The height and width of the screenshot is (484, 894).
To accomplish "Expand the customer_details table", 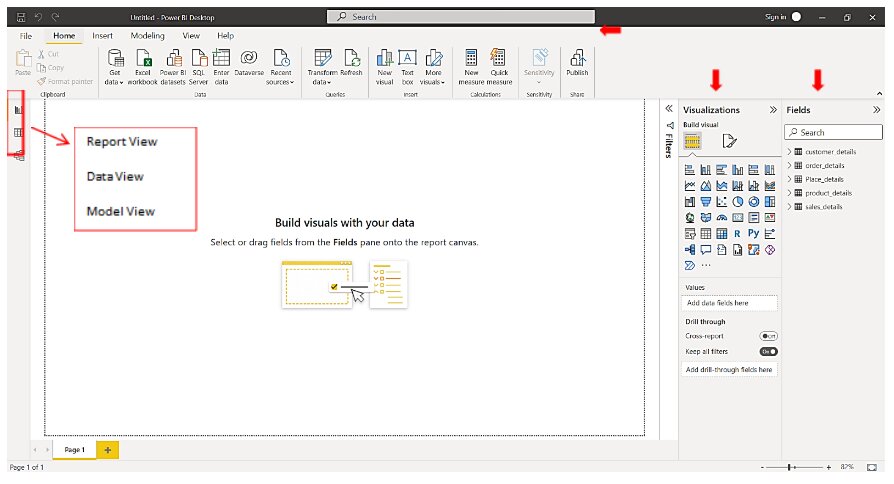I will 789,151.
